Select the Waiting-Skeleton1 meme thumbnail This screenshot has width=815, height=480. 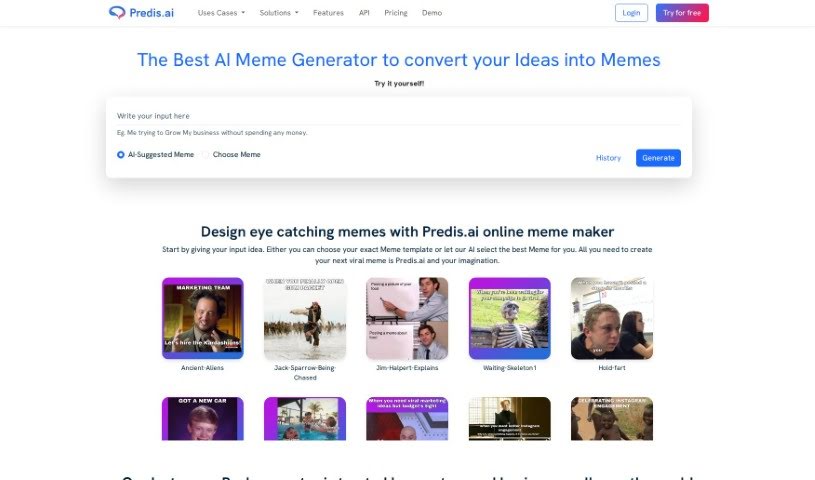click(509, 318)
